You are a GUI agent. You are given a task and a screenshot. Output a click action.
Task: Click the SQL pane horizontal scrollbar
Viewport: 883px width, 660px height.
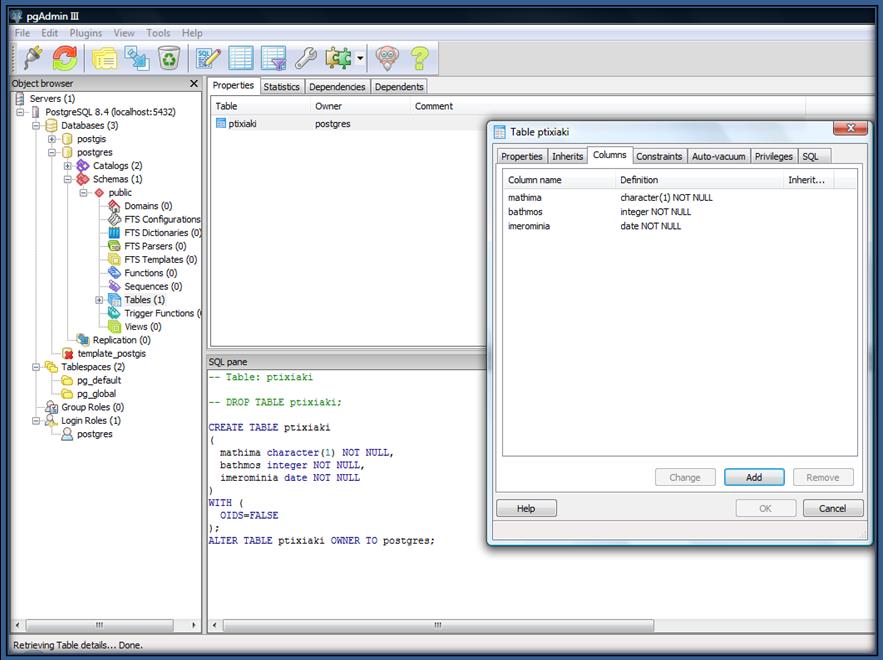439,625
